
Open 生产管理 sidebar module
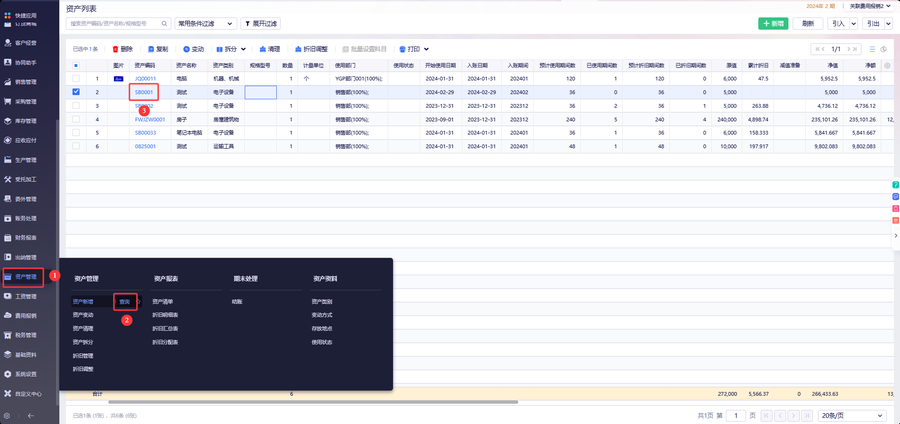click(21, 160)
